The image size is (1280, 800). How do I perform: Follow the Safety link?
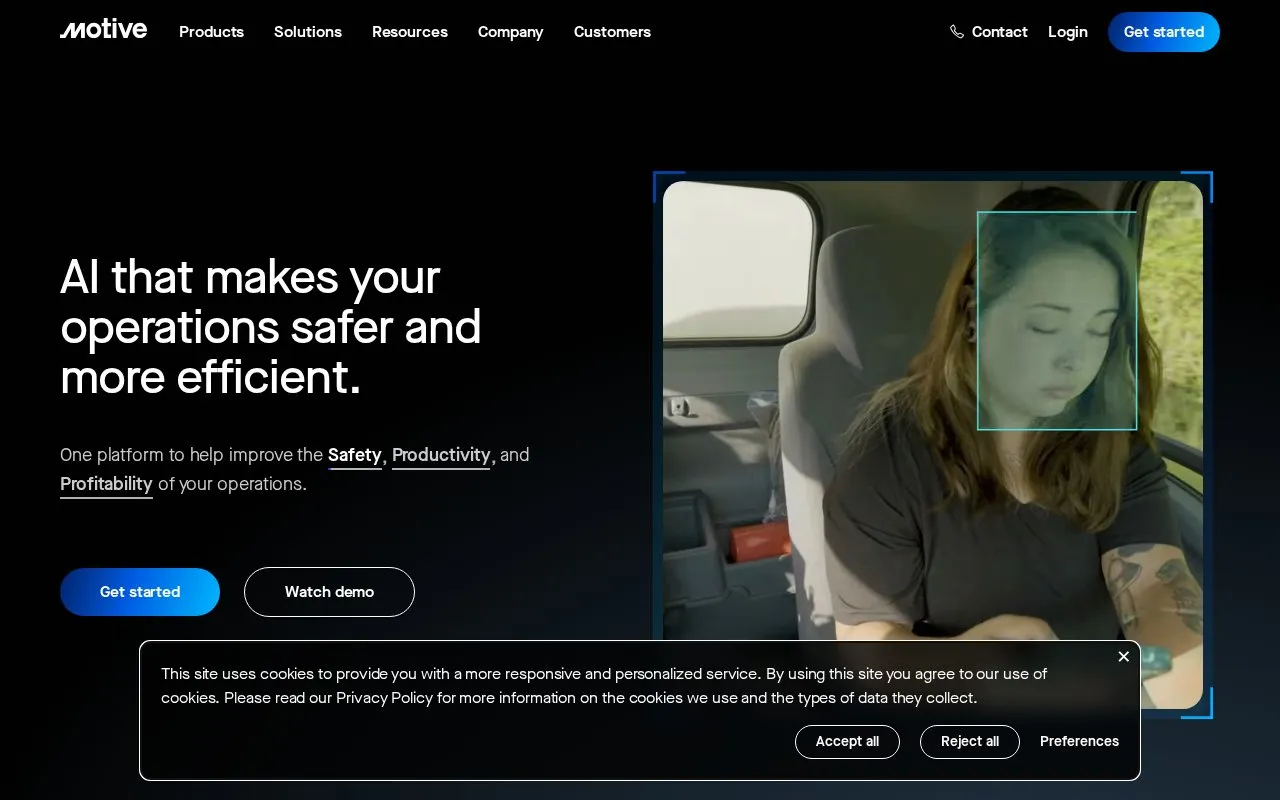(x=355, y=455)
